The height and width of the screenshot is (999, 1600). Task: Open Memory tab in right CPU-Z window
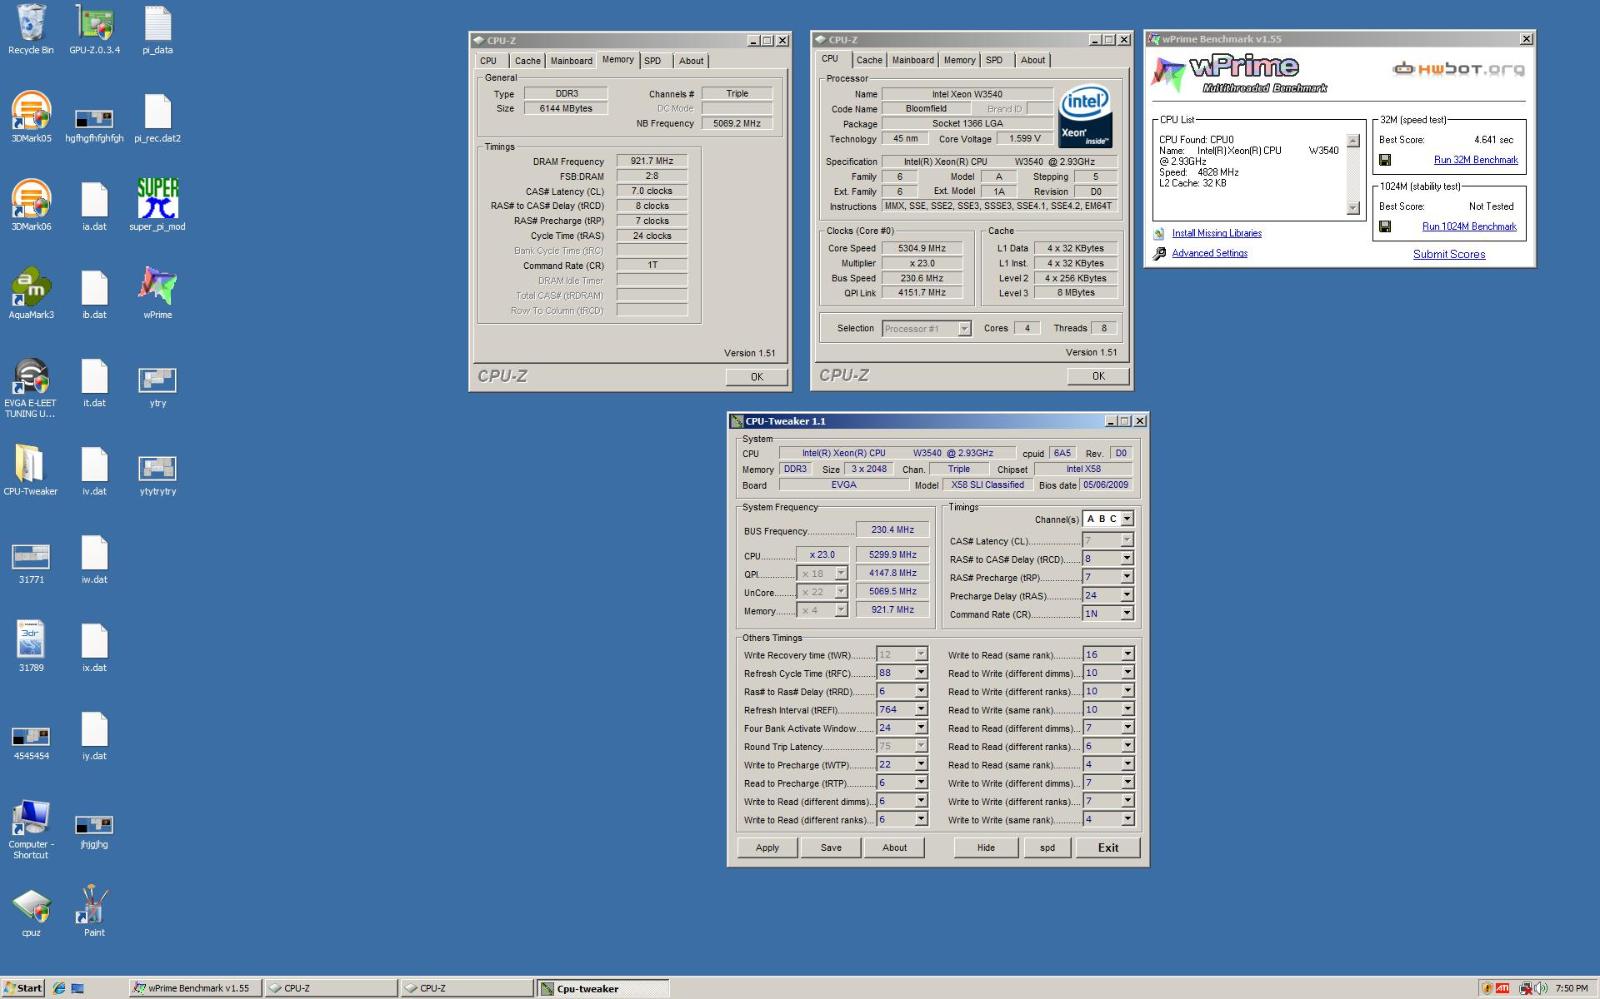click(960, 60)
